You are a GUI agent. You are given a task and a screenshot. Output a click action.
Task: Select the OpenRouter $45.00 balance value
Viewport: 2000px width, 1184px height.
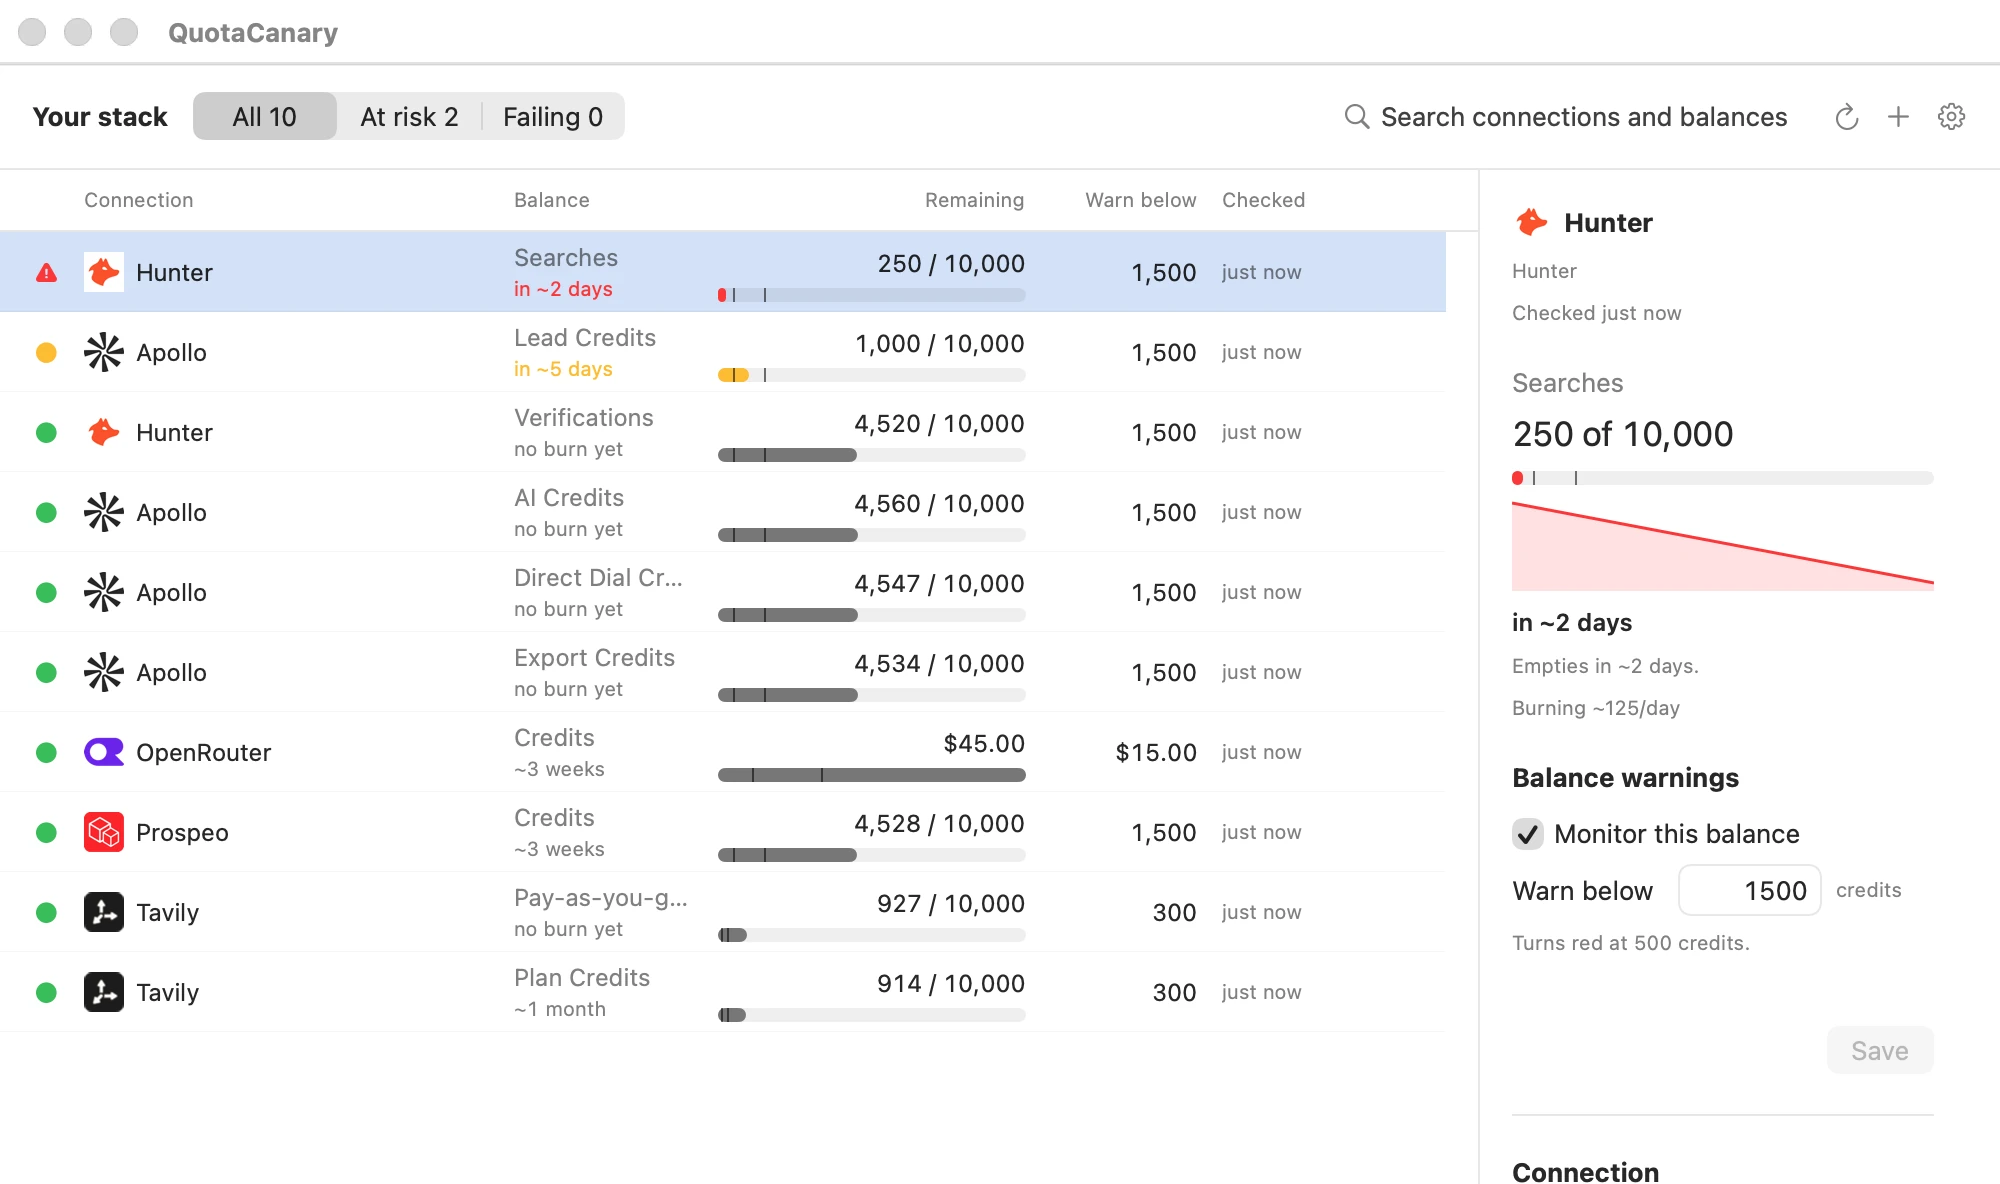click(x=984, y=744)
